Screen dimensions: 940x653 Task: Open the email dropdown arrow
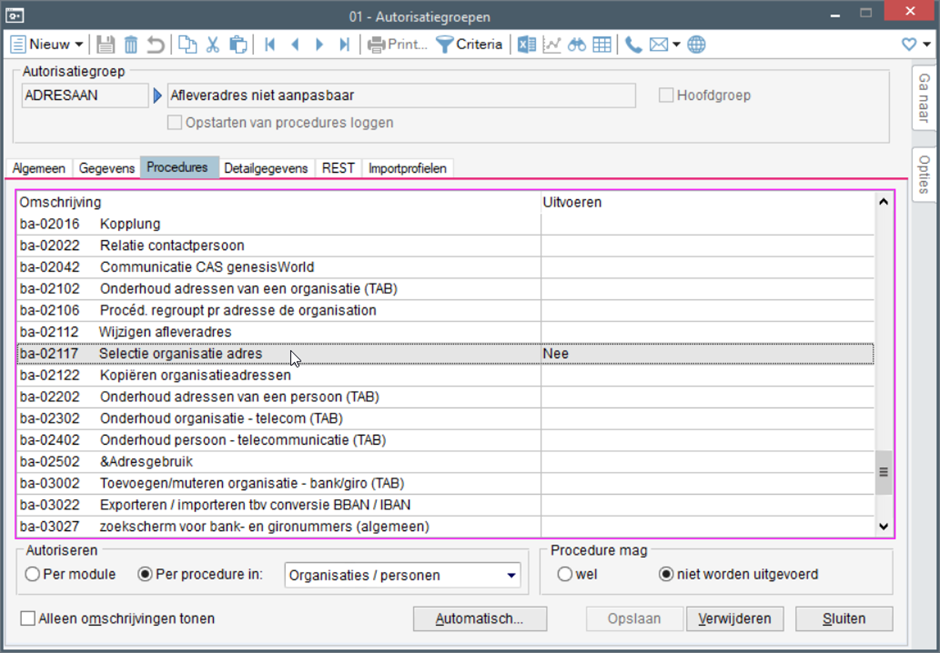pos(676,44)
